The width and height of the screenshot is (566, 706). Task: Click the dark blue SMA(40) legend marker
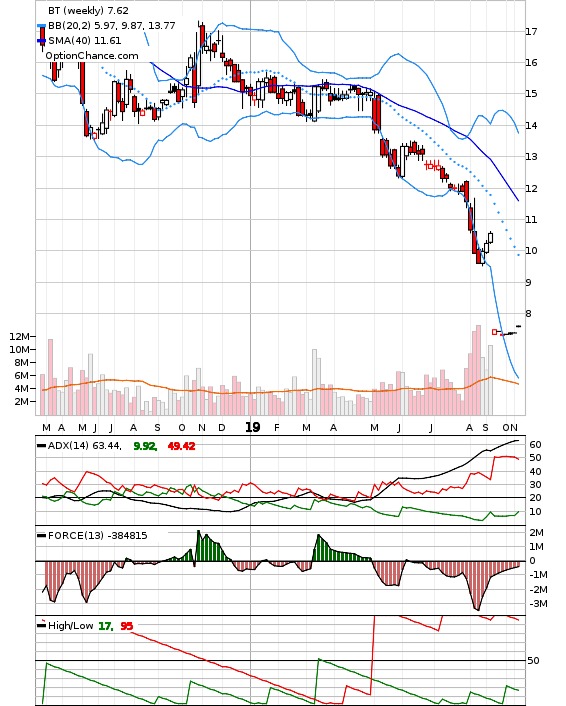(x=41, y=41)
